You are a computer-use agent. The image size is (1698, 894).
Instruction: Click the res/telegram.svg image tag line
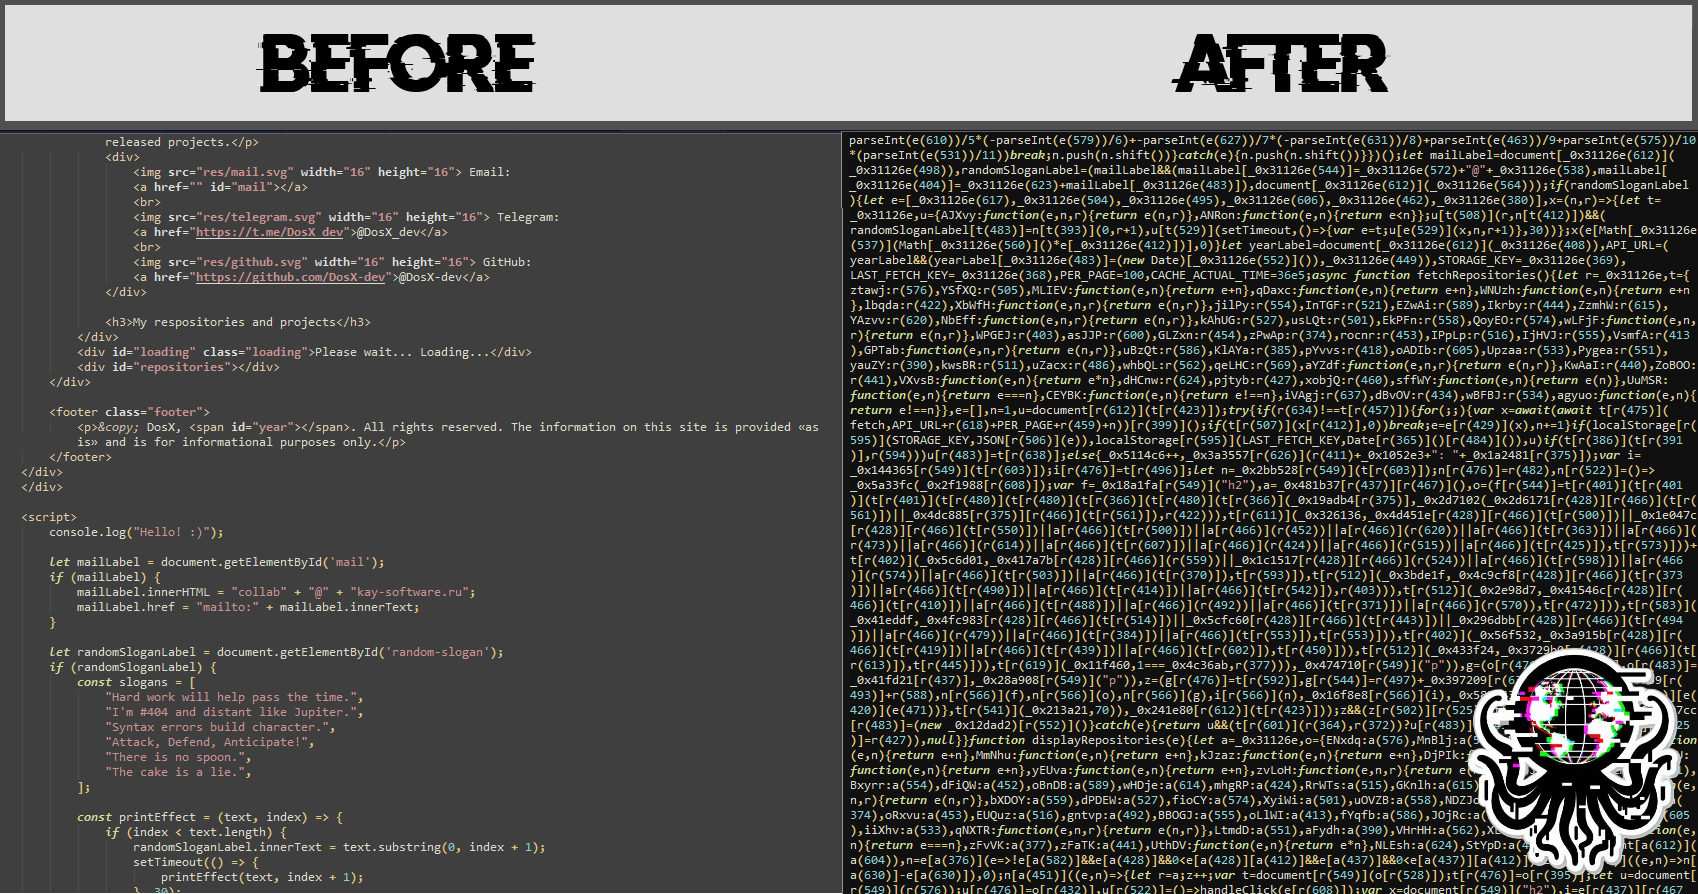346,217
